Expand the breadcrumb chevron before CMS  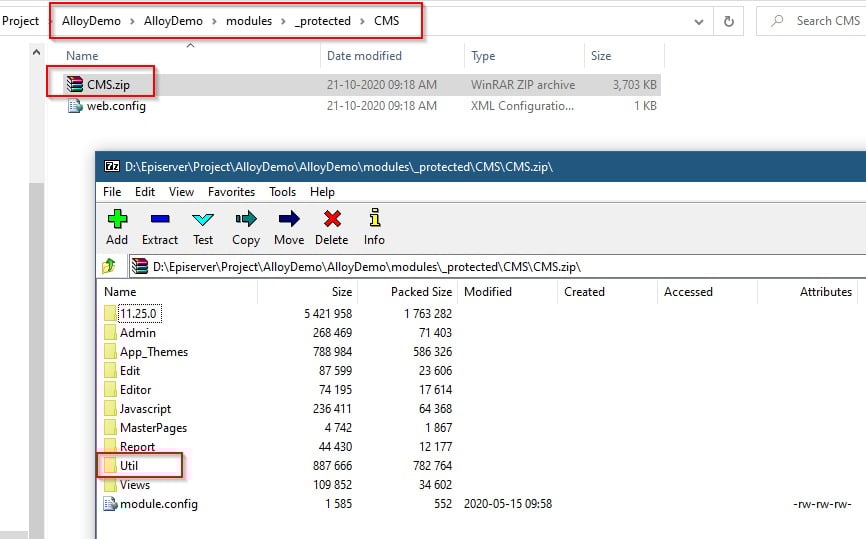click(x=362, y=21)
